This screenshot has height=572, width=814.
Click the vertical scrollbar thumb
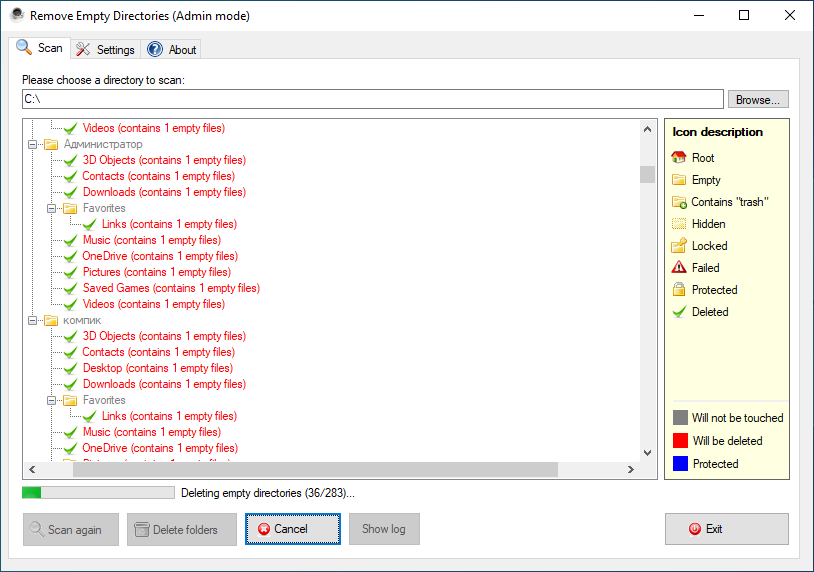(x=647, y=174)
